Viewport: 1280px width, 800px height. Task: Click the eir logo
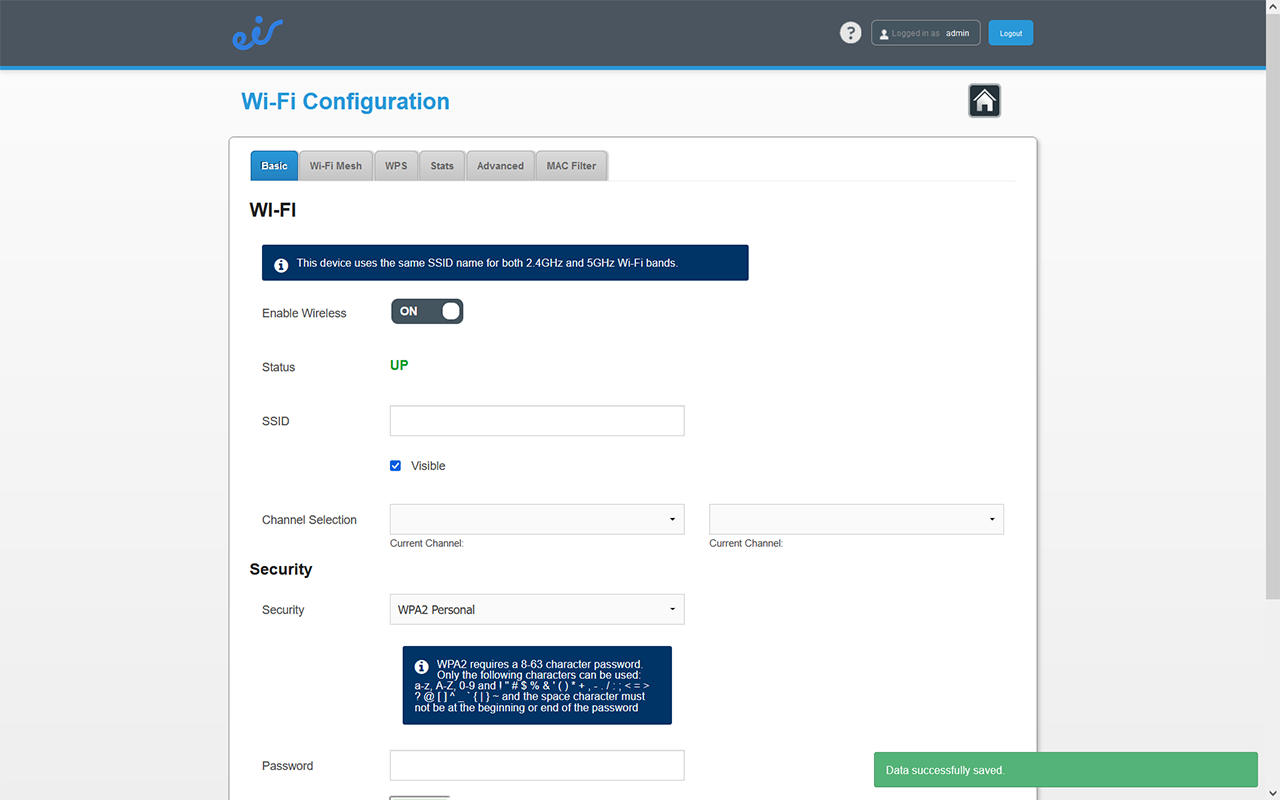[257, 34]
